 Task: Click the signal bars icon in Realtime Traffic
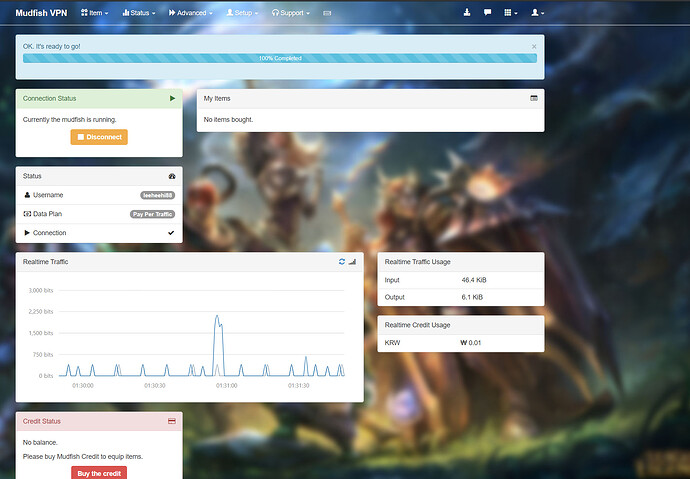point(352,262)
